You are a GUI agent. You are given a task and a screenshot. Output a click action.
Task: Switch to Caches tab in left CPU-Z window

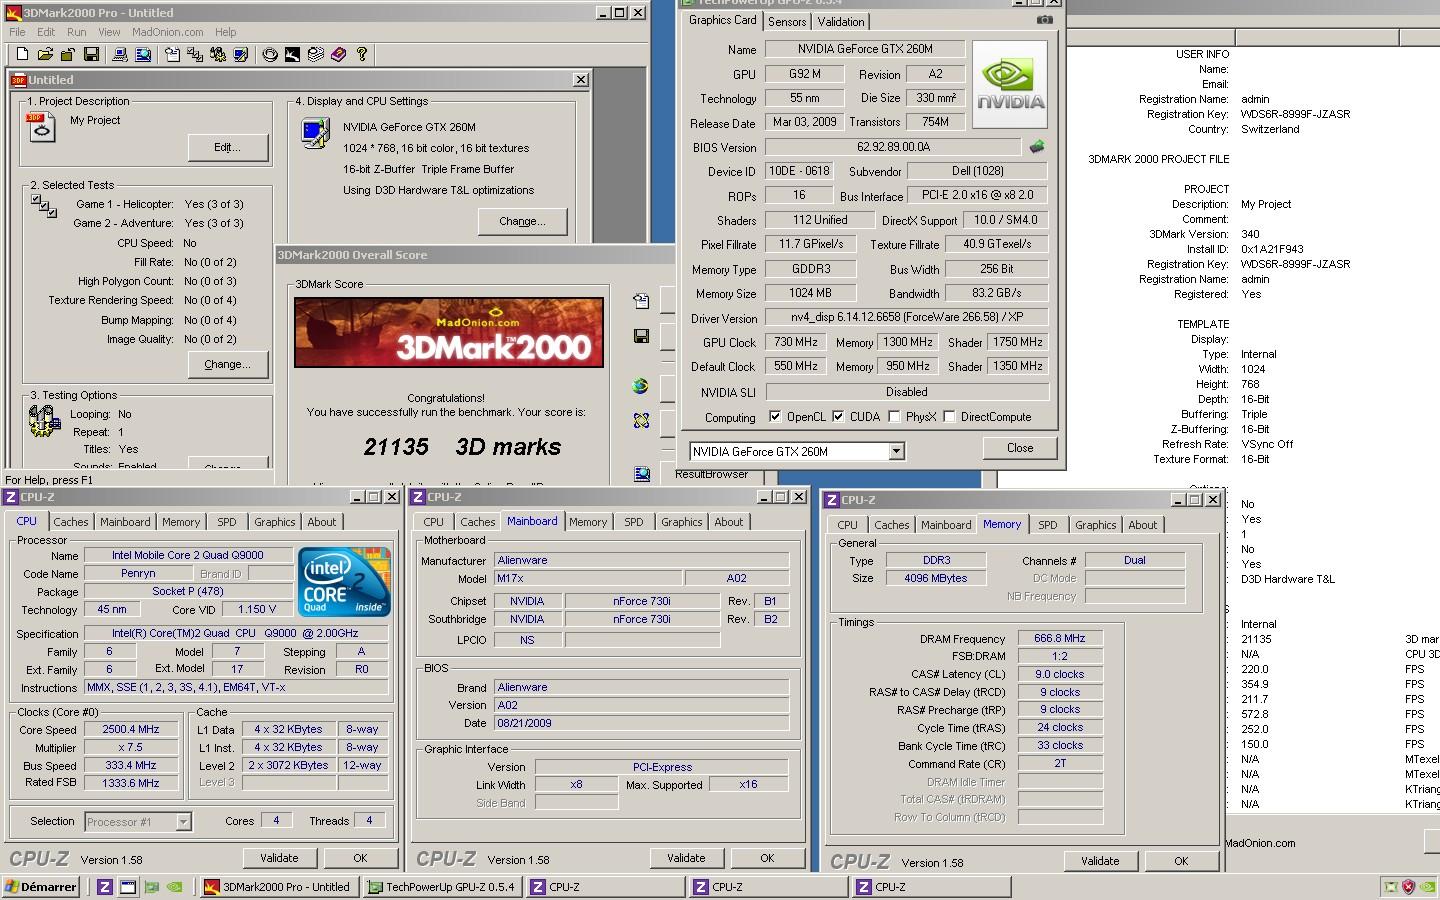(x=71, y=521)
